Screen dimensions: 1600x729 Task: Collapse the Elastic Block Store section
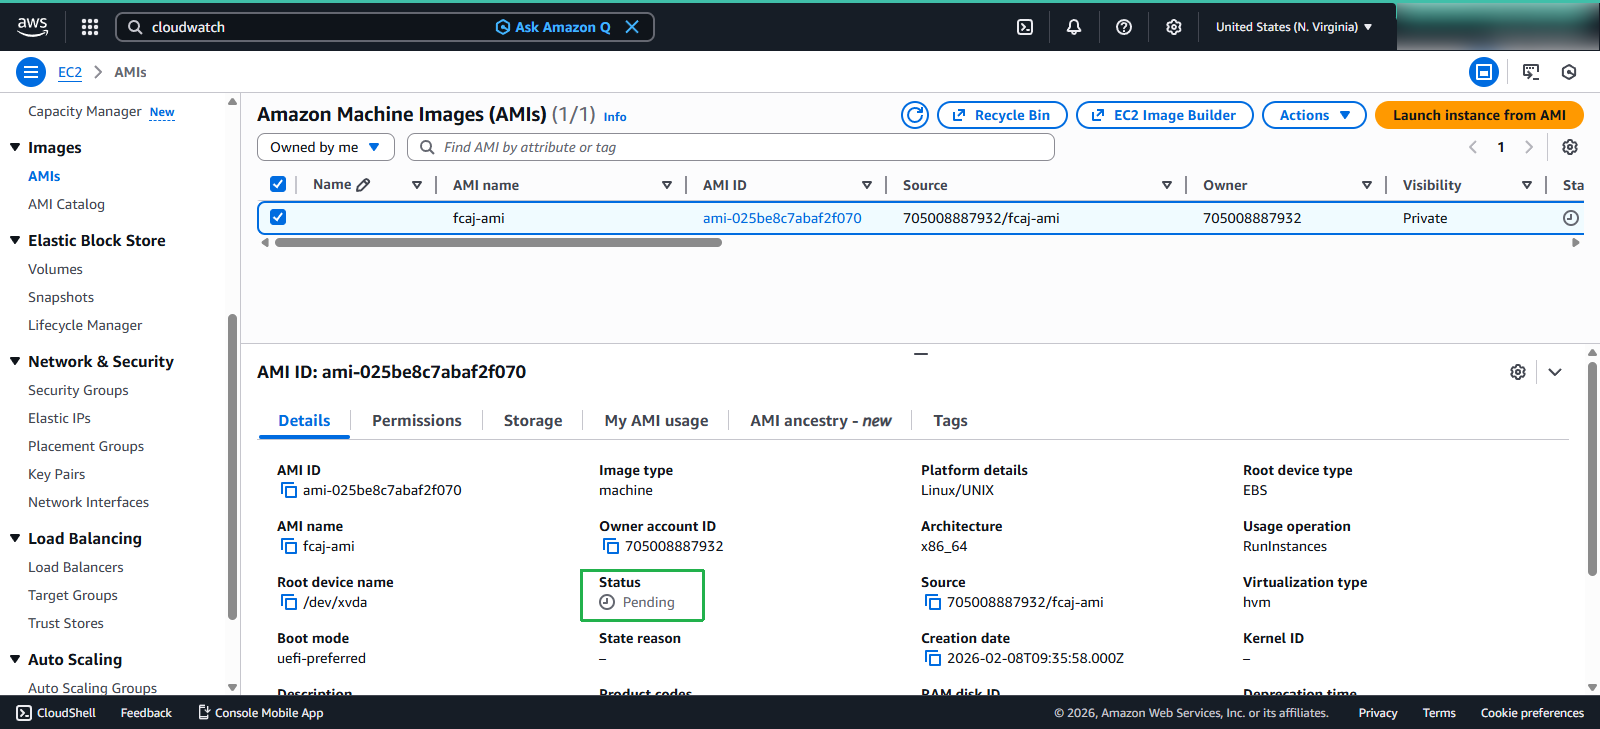pos(15,240)
